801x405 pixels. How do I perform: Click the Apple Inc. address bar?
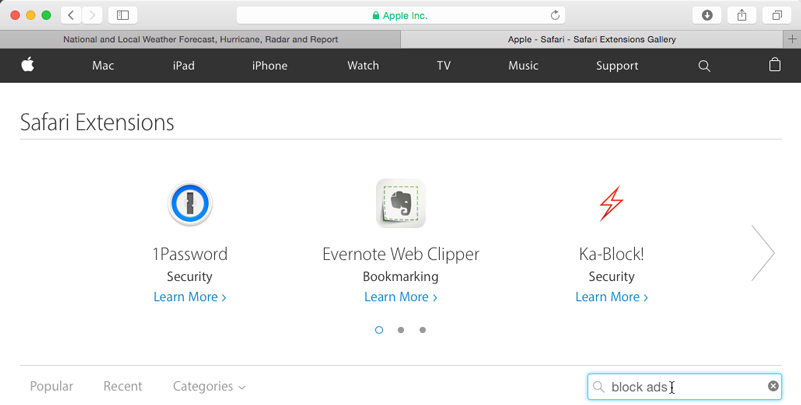[400, 15]
